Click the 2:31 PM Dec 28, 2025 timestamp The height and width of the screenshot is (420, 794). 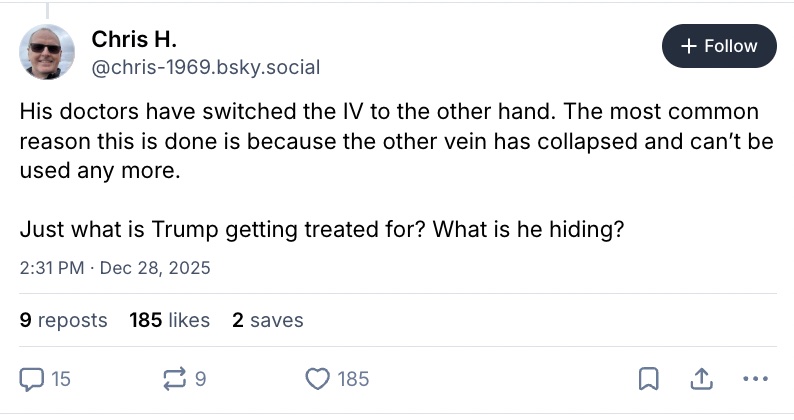click(115, 268)
